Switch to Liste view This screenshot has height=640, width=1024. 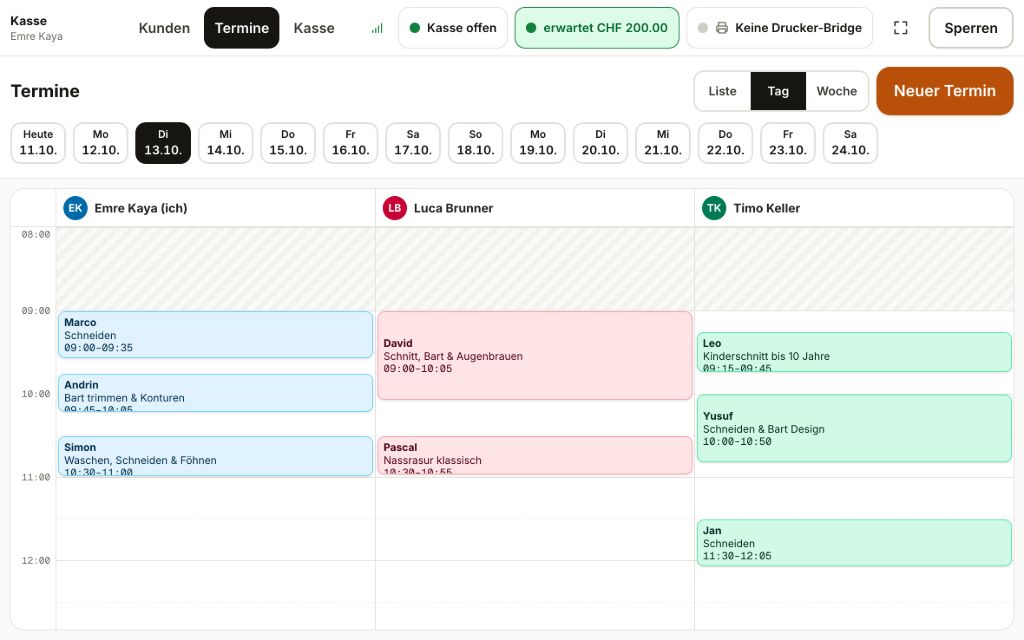pyautogui.click(x=722, y=91)
